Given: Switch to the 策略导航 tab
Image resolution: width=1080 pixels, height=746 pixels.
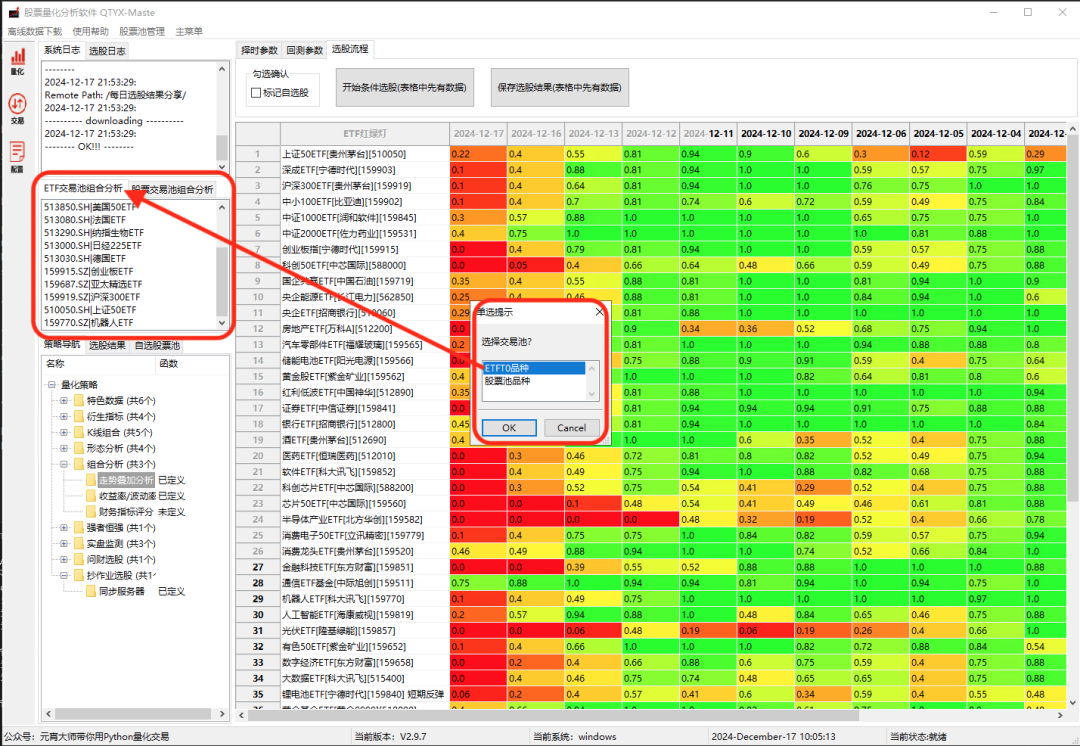Looking at the screenshot, I should click(62, 344).
